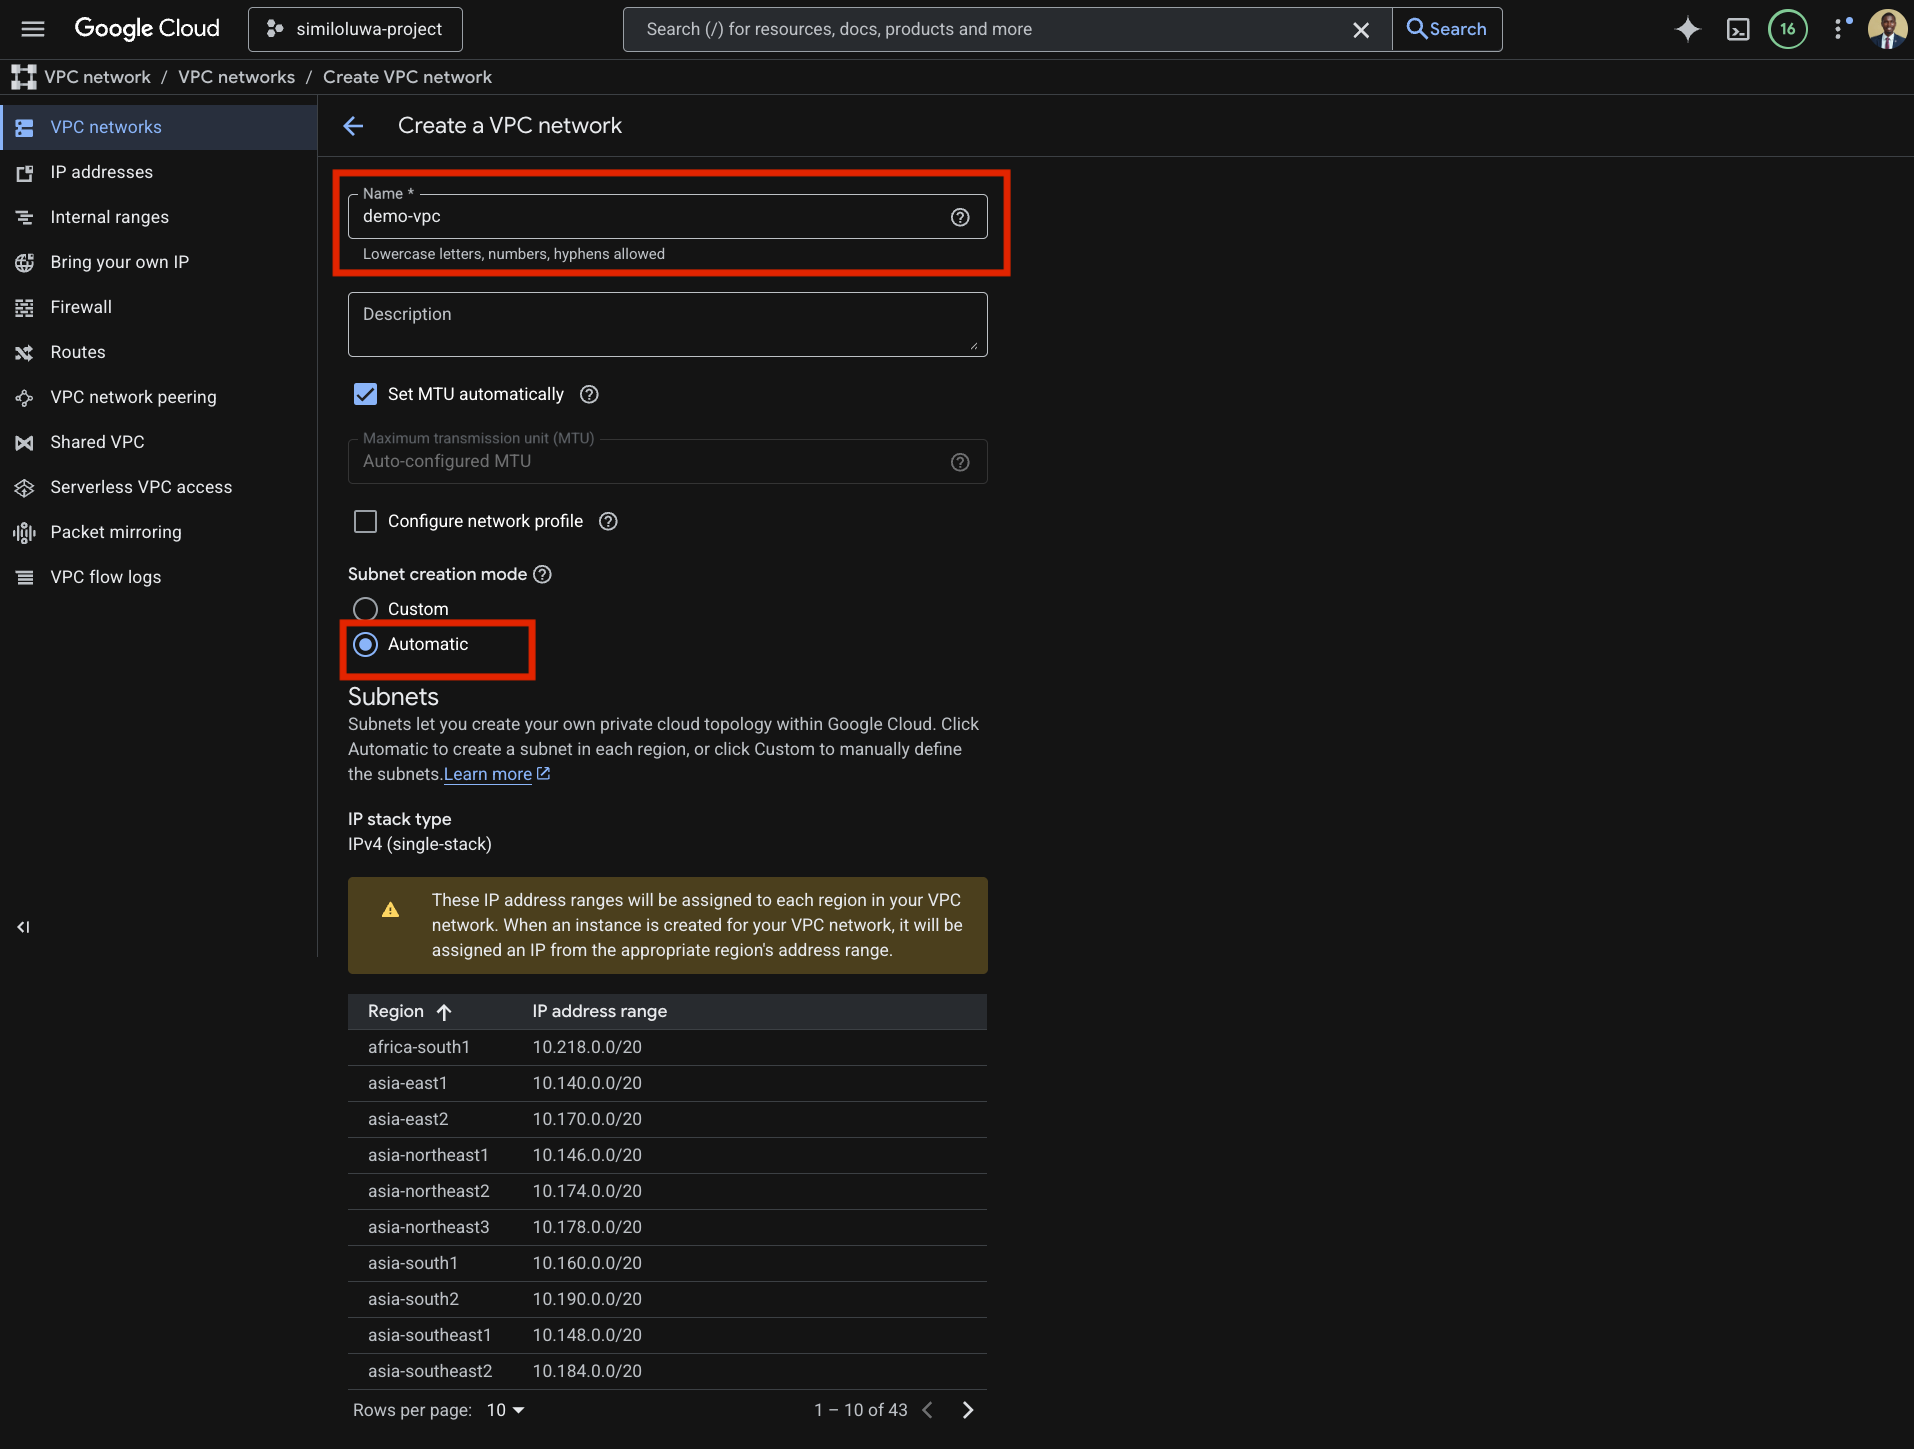Click the Search button in top bar
This screenshot has width=1914, height=1449.
pos(1446,29)
